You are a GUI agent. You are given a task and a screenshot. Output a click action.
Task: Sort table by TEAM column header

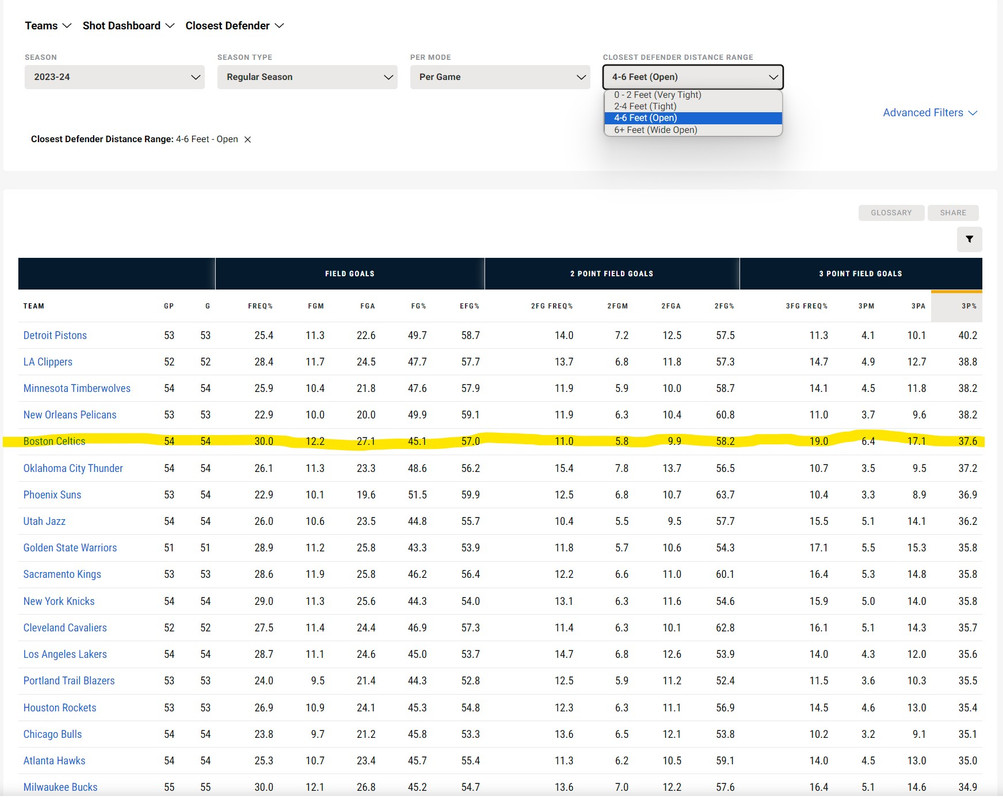(34, 306)
